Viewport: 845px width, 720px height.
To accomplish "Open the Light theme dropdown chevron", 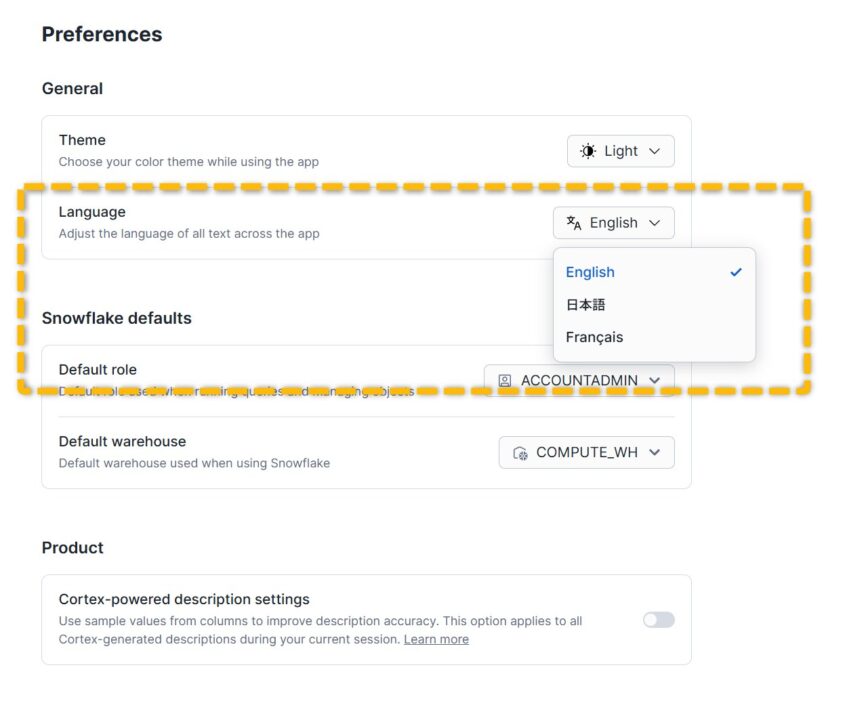I will [x=655, y=151].
